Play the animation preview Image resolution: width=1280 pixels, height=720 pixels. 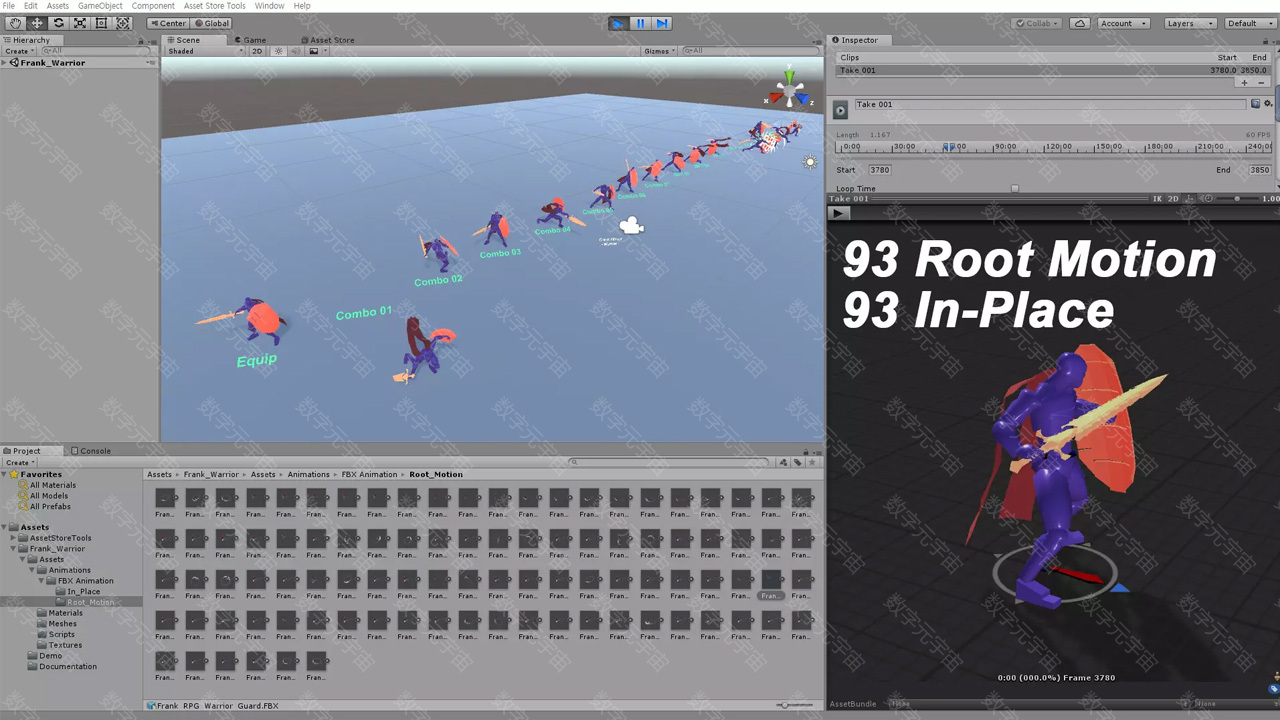point(839,213)
